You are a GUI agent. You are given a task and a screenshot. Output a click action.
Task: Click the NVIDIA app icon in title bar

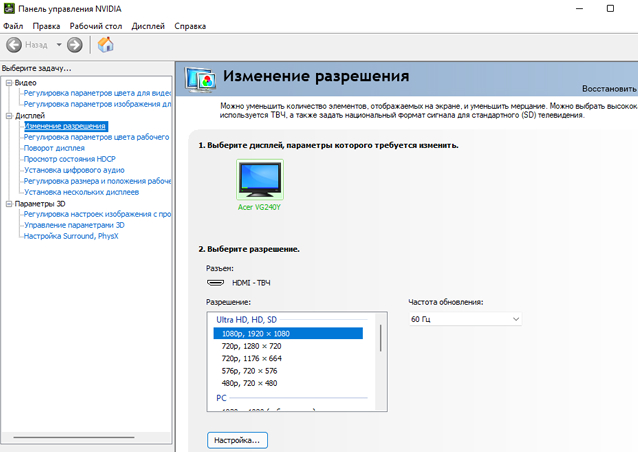pyautogui.click(x=9, y=9)
